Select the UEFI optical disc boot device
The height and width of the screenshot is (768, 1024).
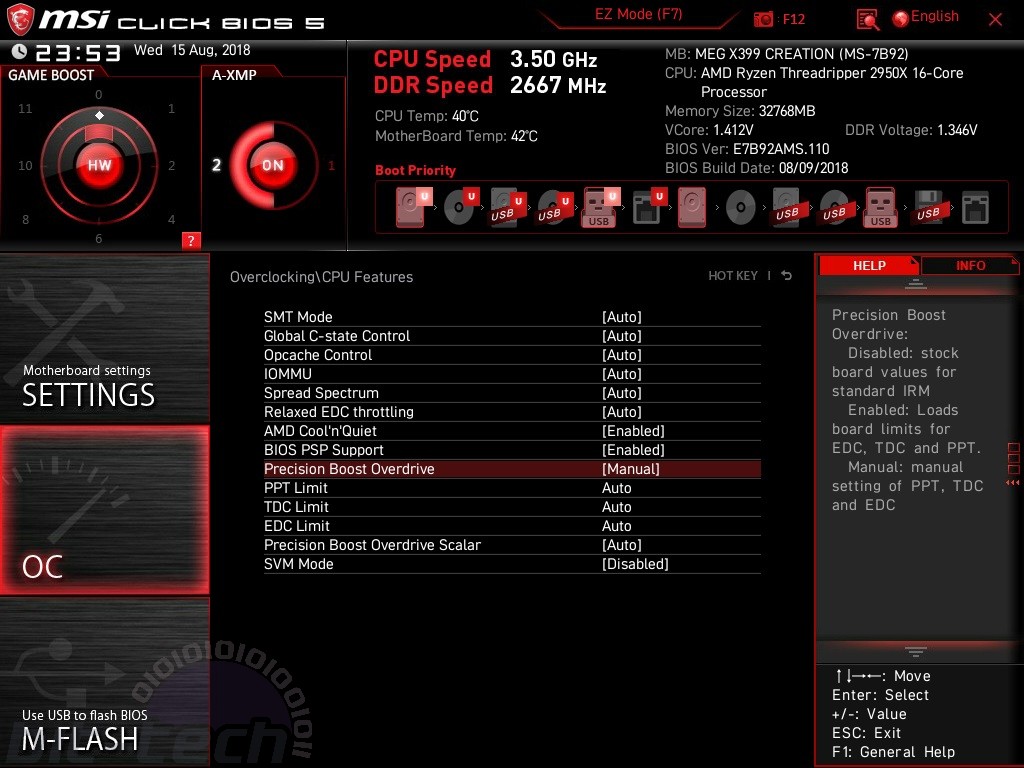coord(460,207)
